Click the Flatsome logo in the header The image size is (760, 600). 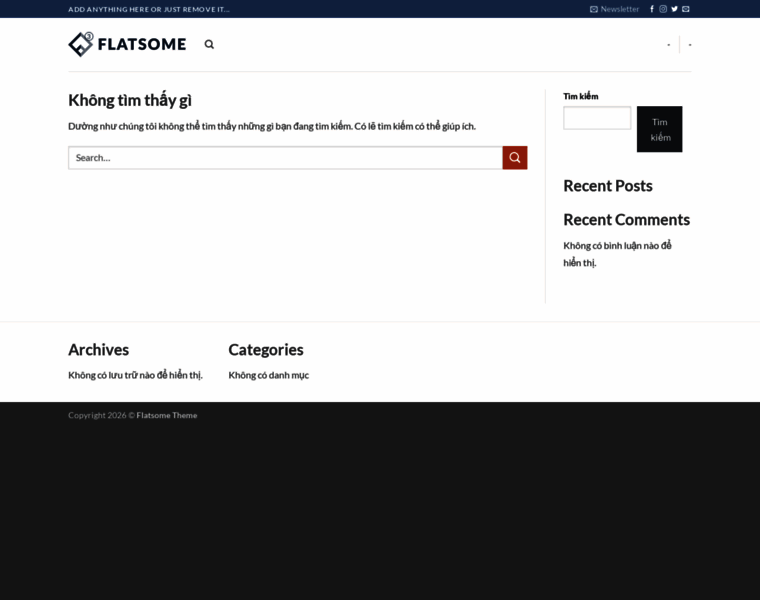(127, 44)
